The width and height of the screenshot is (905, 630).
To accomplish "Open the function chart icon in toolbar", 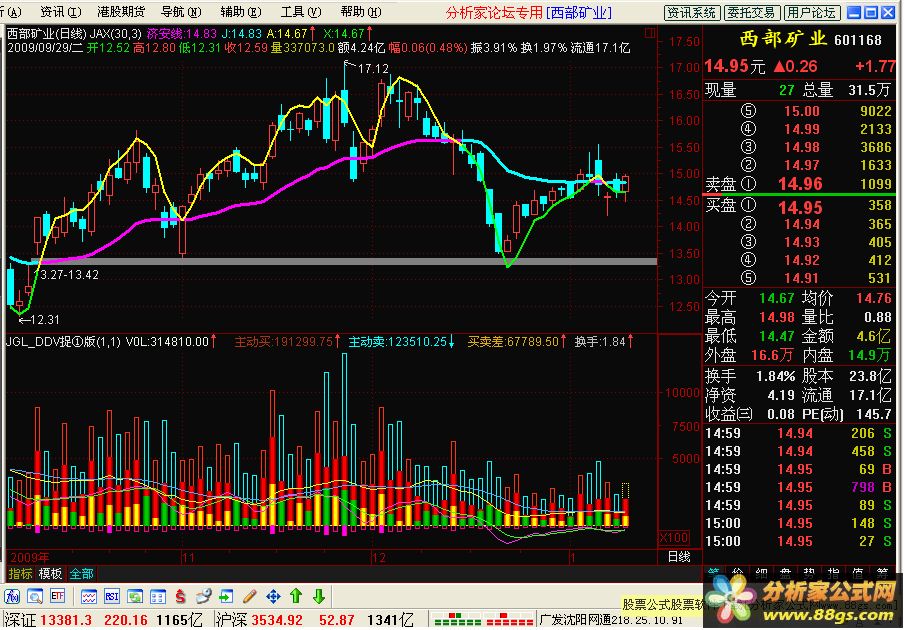I will pyautogui.click(x=12, y=596).
